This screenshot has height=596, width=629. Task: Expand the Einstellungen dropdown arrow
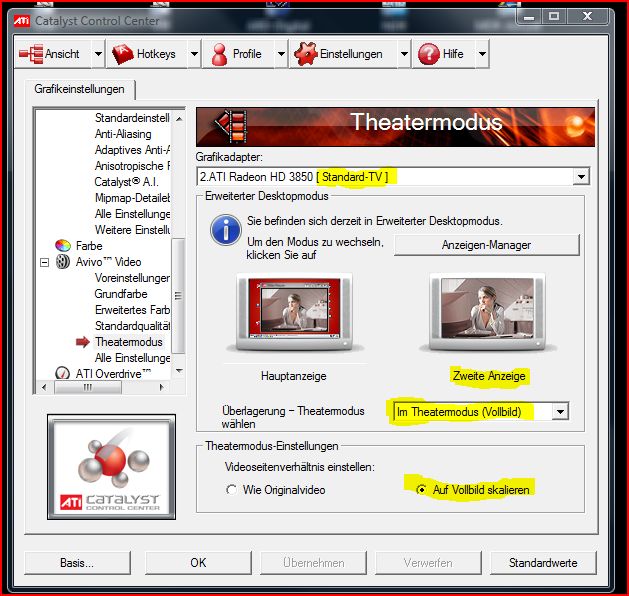(x=404, y=54)
